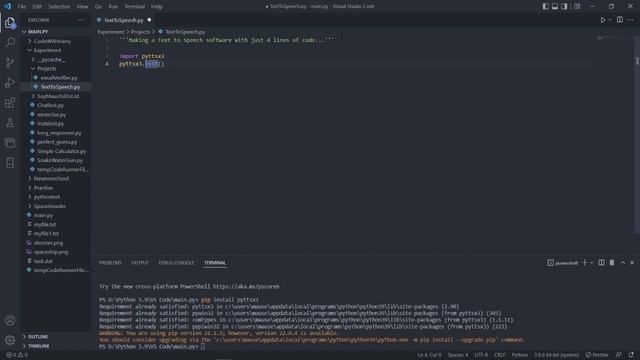Open the Edit menu
This screenshot has width=640, height=360.
click(37, 7)
